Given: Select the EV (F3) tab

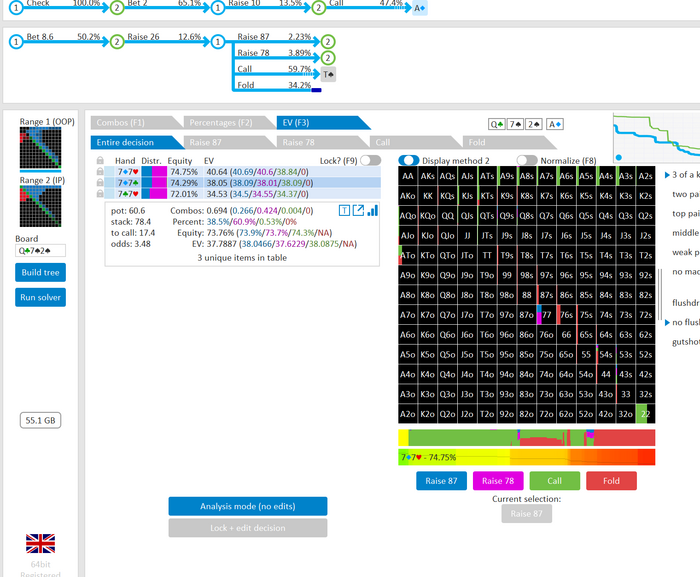Looking at the screenshot, I should click(x=320, y=122).
